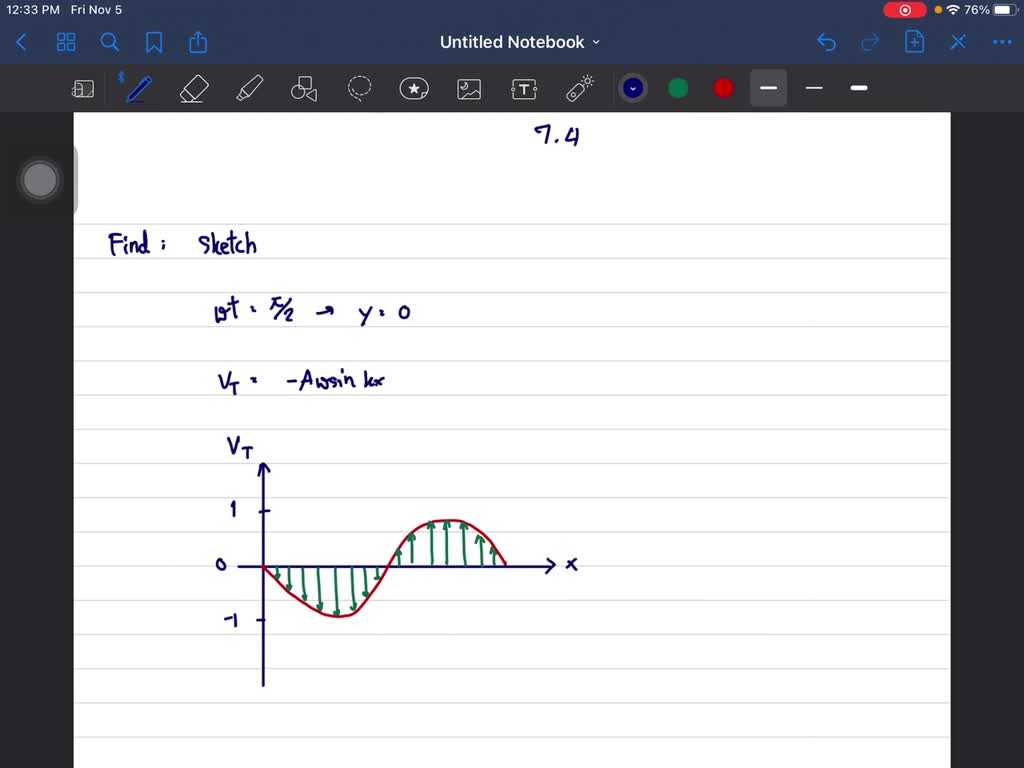Select the Lasso selection tool
Image resolution: width=1024 pixels, height=768 pixels.
pos(359,88)
